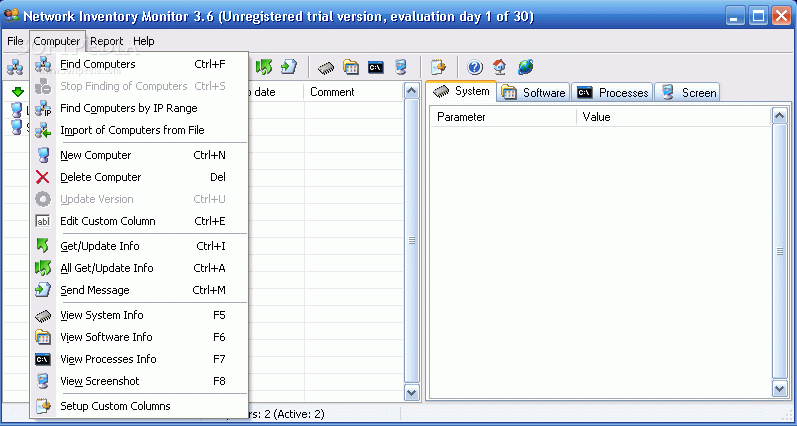Switch to the Processes tab
This screenshot has width=797, height=426.
coord(612,93)
